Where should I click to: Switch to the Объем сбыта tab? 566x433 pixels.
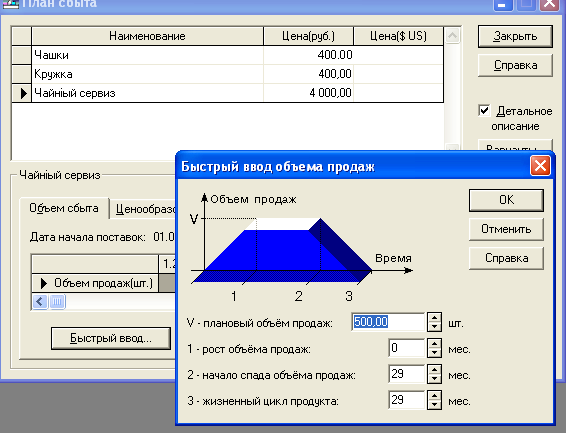[64, 208]
